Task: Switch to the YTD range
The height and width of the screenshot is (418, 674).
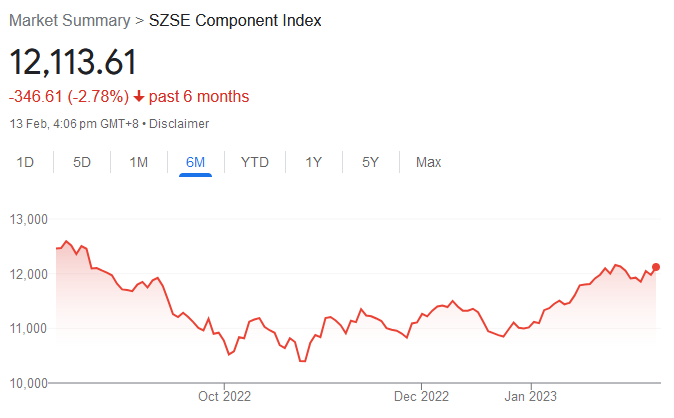Action: pos(255,162)
